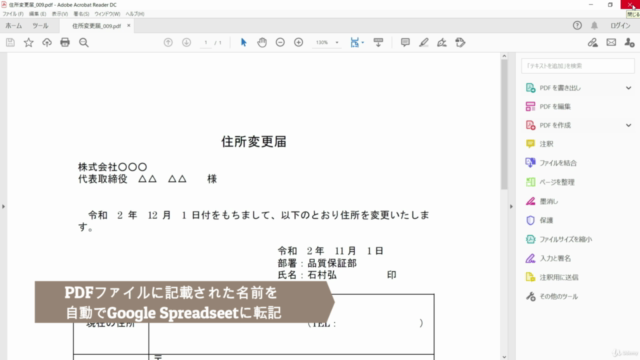Select the highlight pen tool

click(x=423, y=42)
